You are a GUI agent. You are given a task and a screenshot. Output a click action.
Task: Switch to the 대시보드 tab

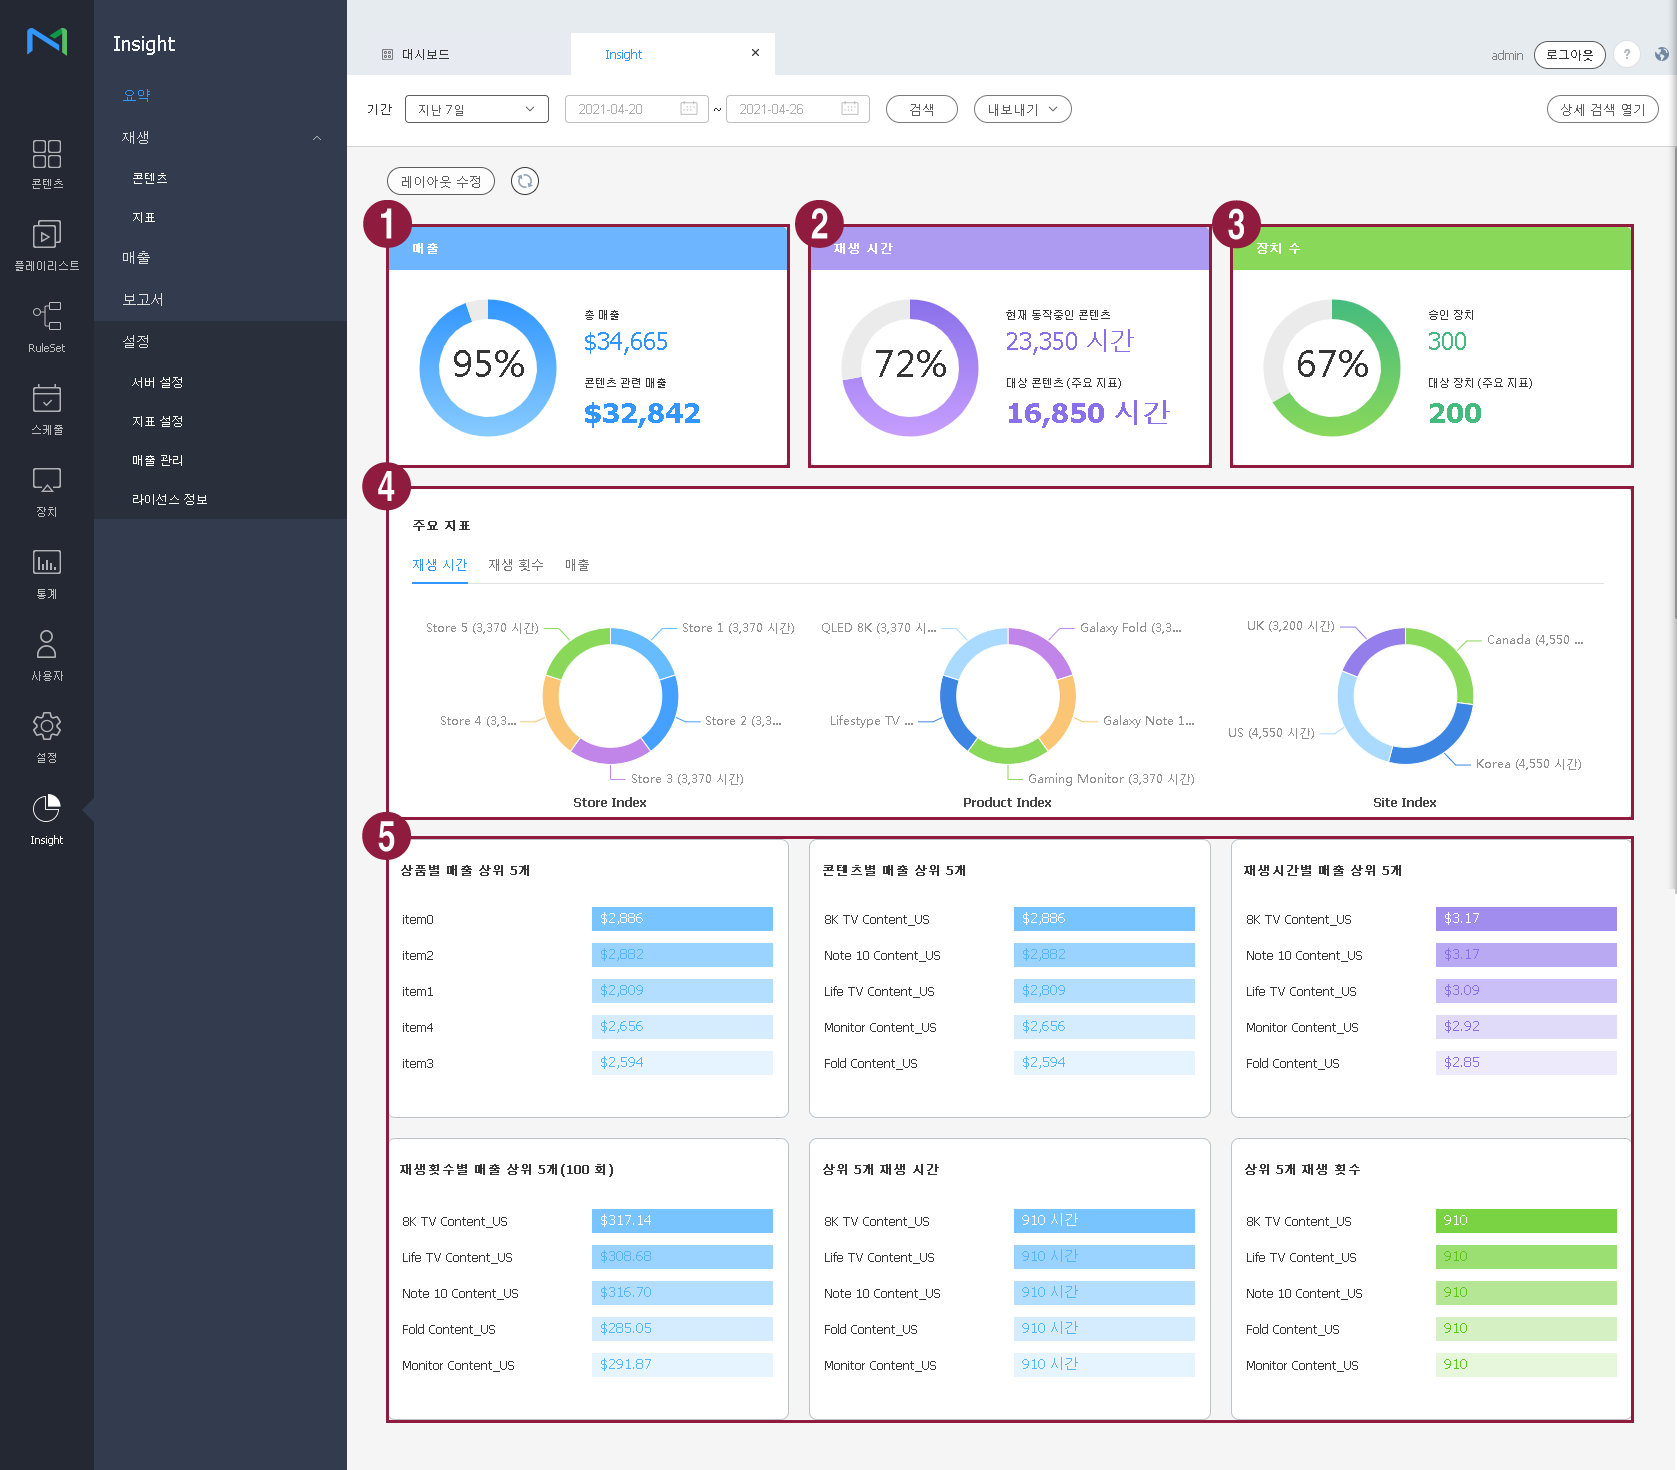(x=425, y=55)
